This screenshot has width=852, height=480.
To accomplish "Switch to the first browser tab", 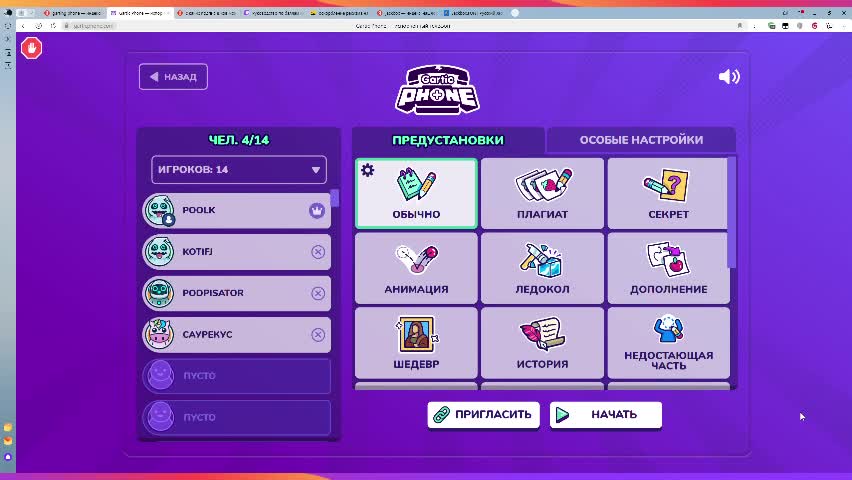I will click(72, 13).
